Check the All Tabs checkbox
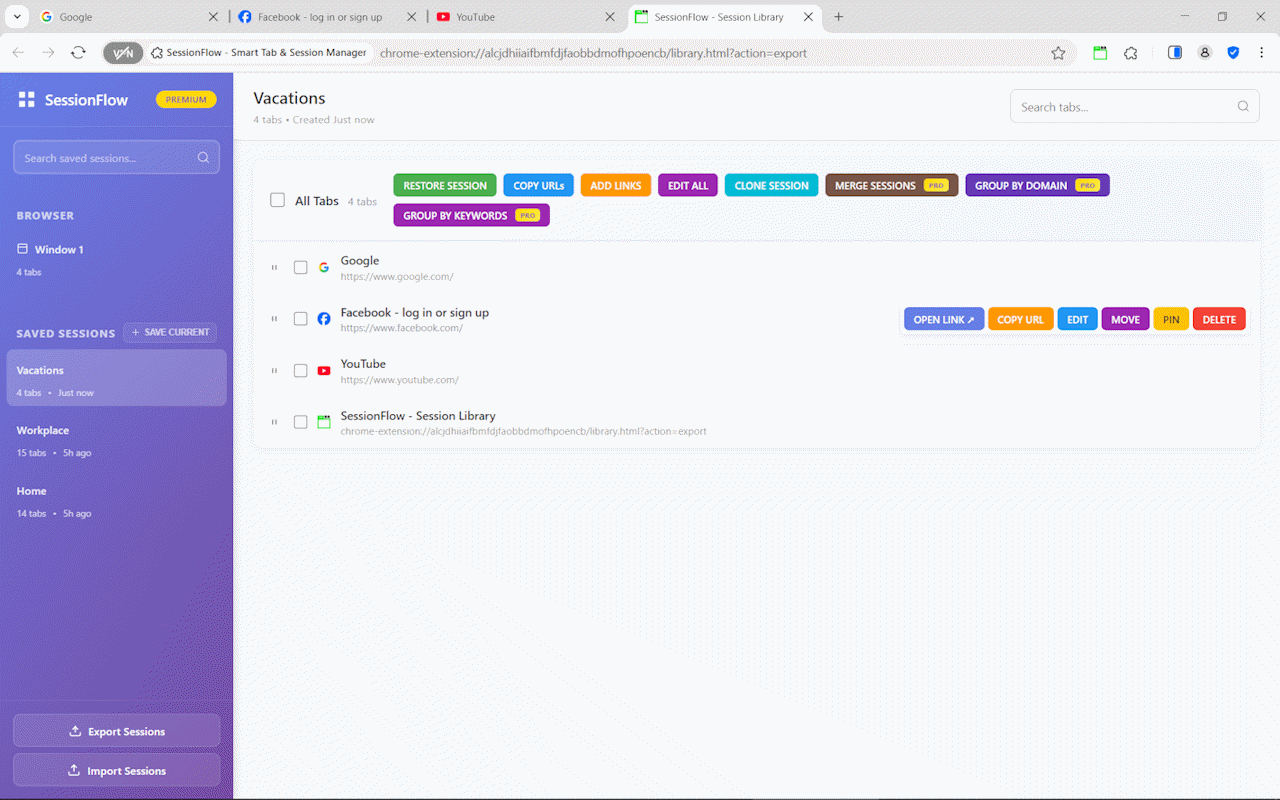This screenshot has width=1280, height=800. [278, 200]
